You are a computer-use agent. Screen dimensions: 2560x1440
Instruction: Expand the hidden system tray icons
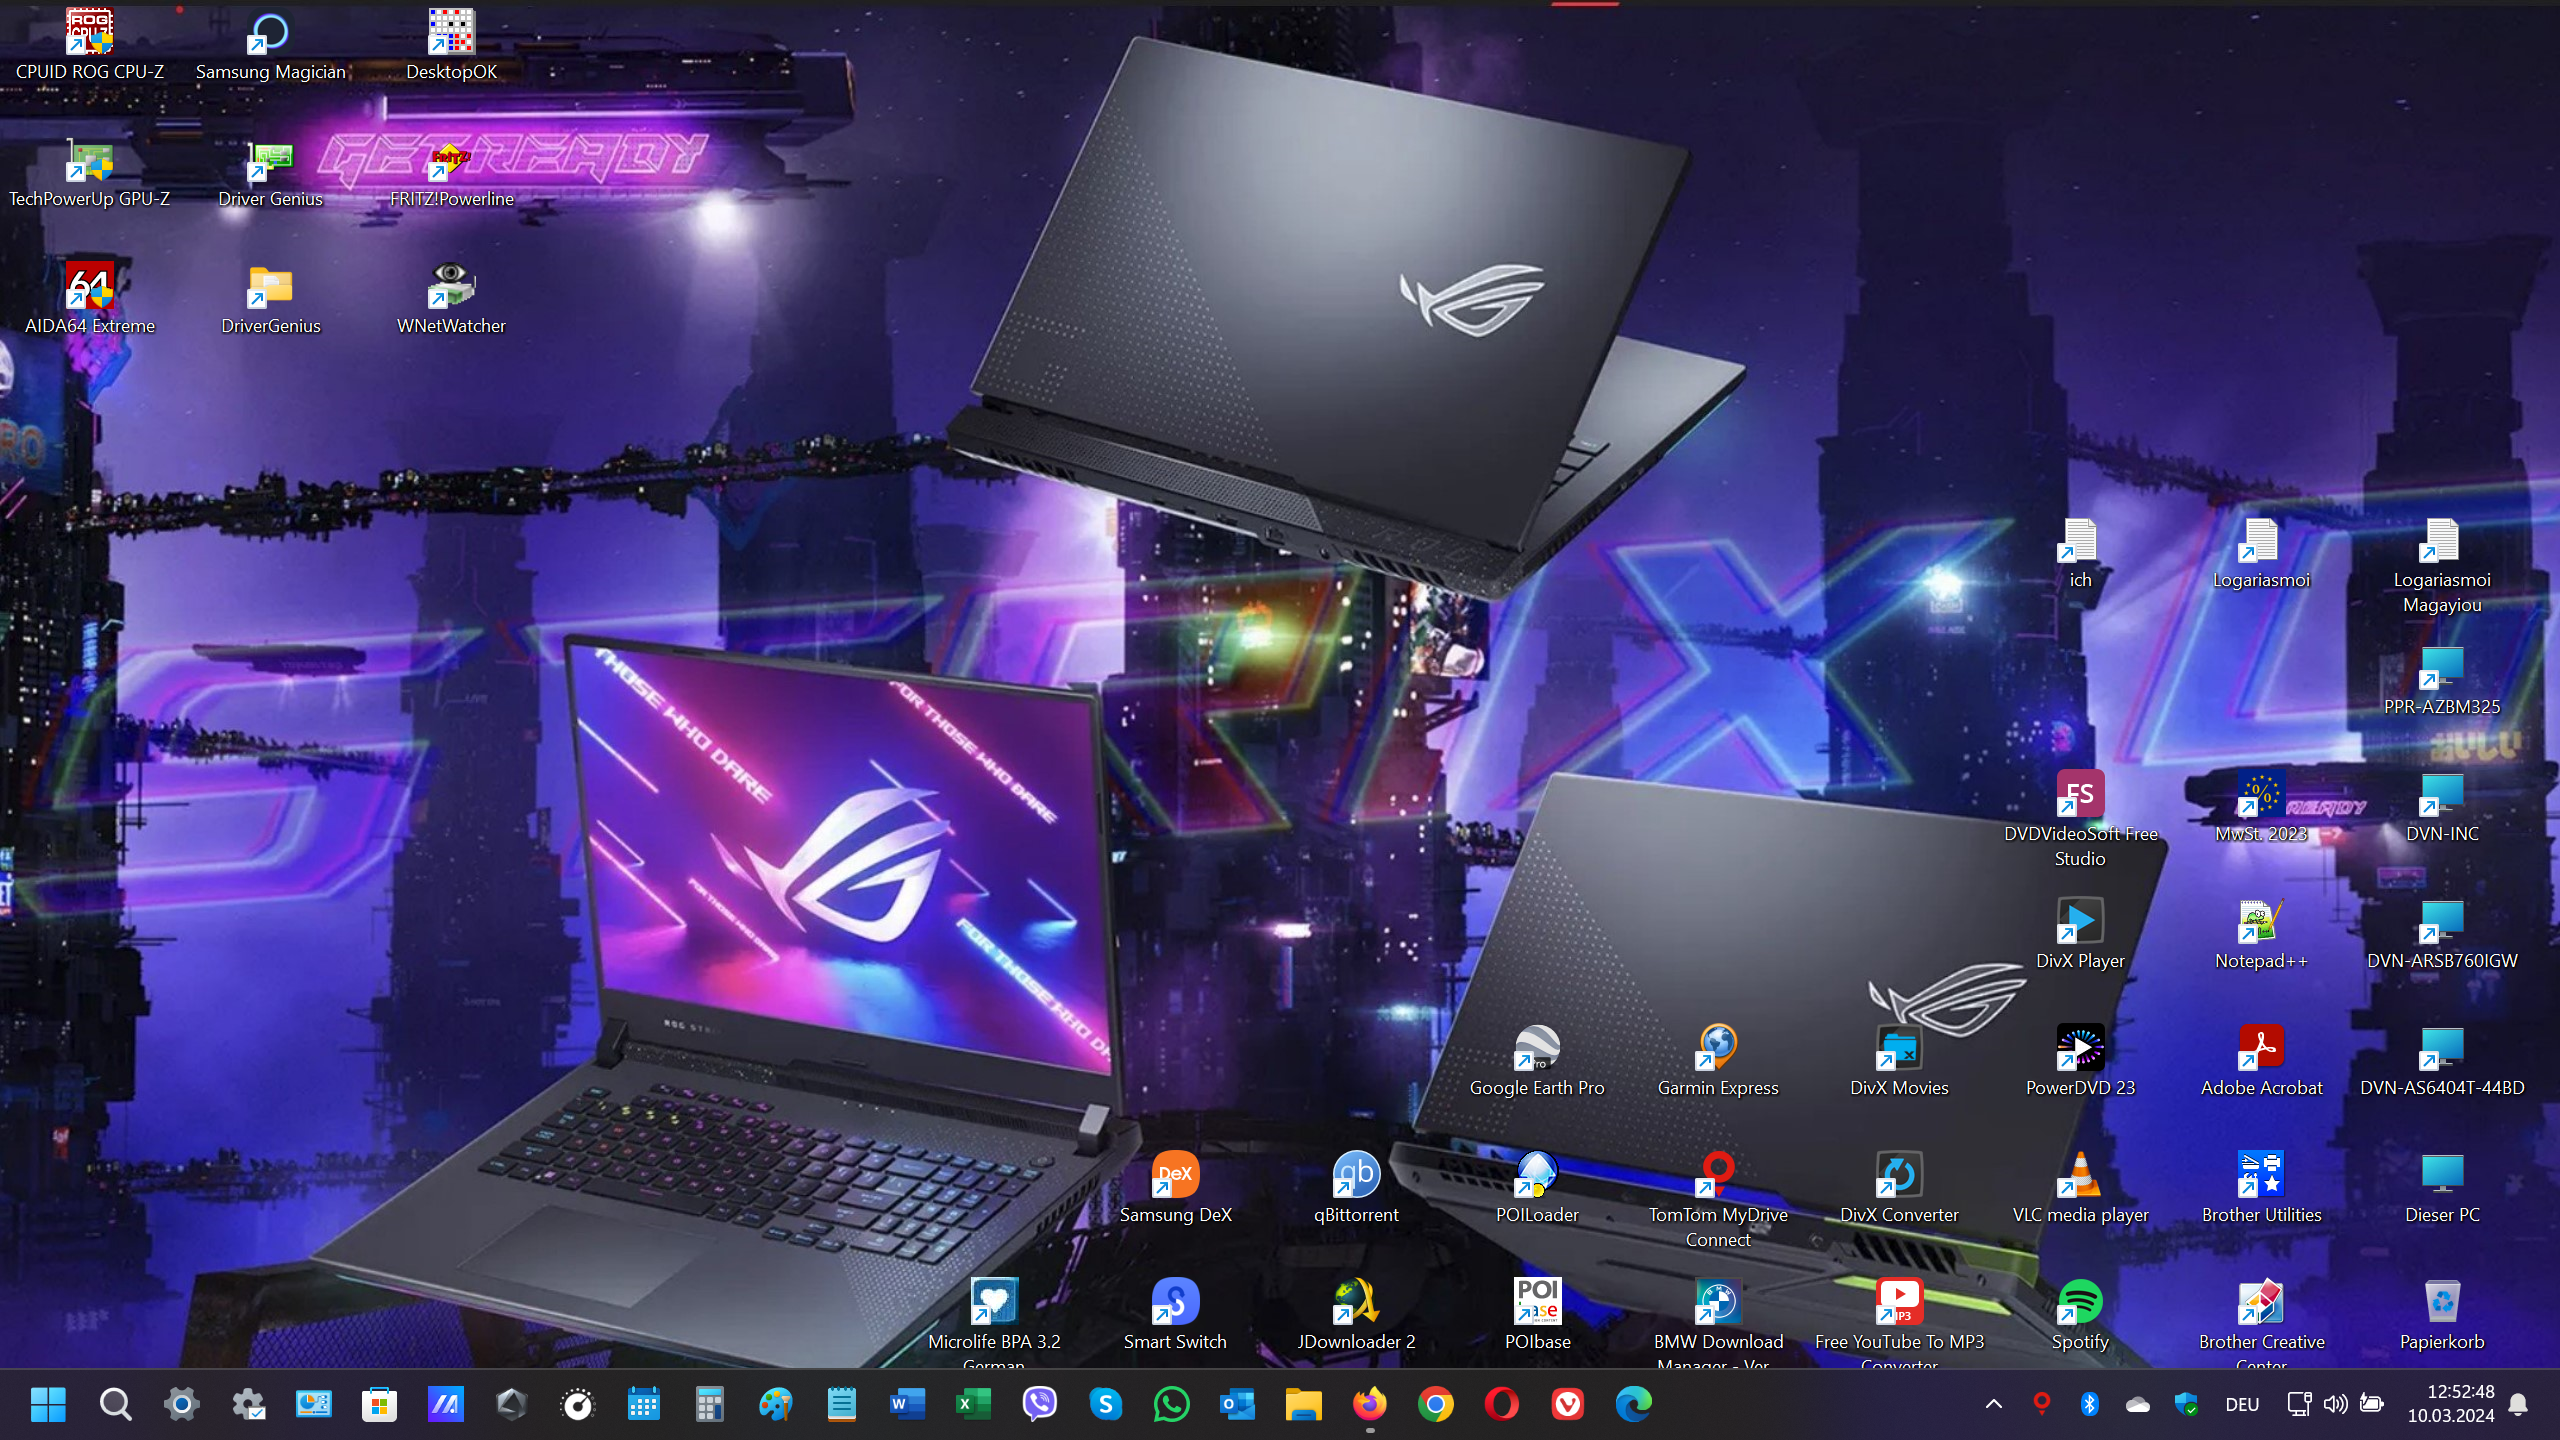pos(1994,1404)
